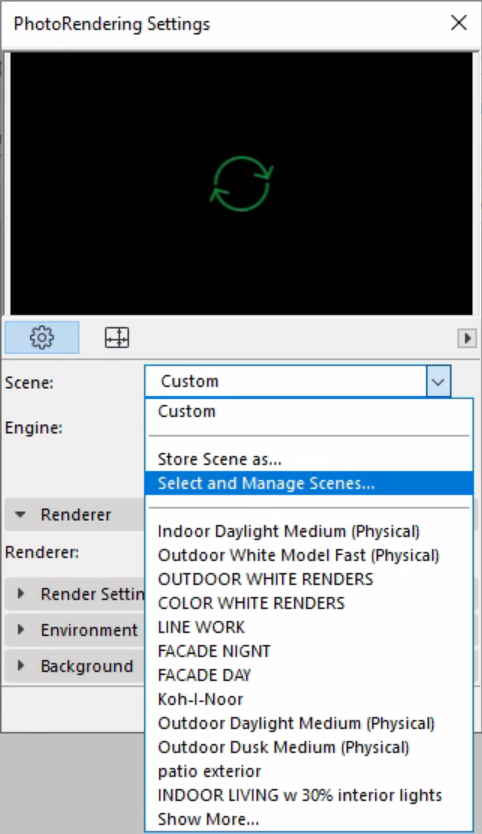Select Indoor Daylight Medium (Physical) scene
Image resolution: width=482 pixels, height=834 pixels.
[x=309, y=531]
